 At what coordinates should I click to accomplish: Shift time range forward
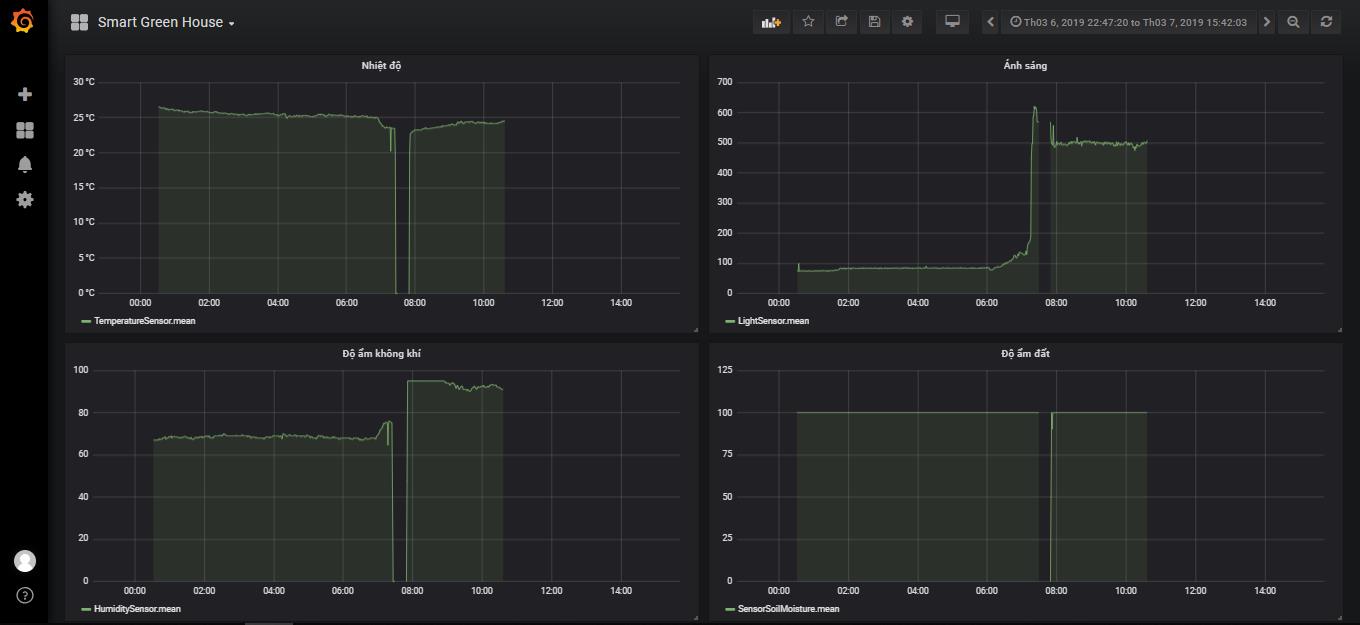click(1267, 22)
